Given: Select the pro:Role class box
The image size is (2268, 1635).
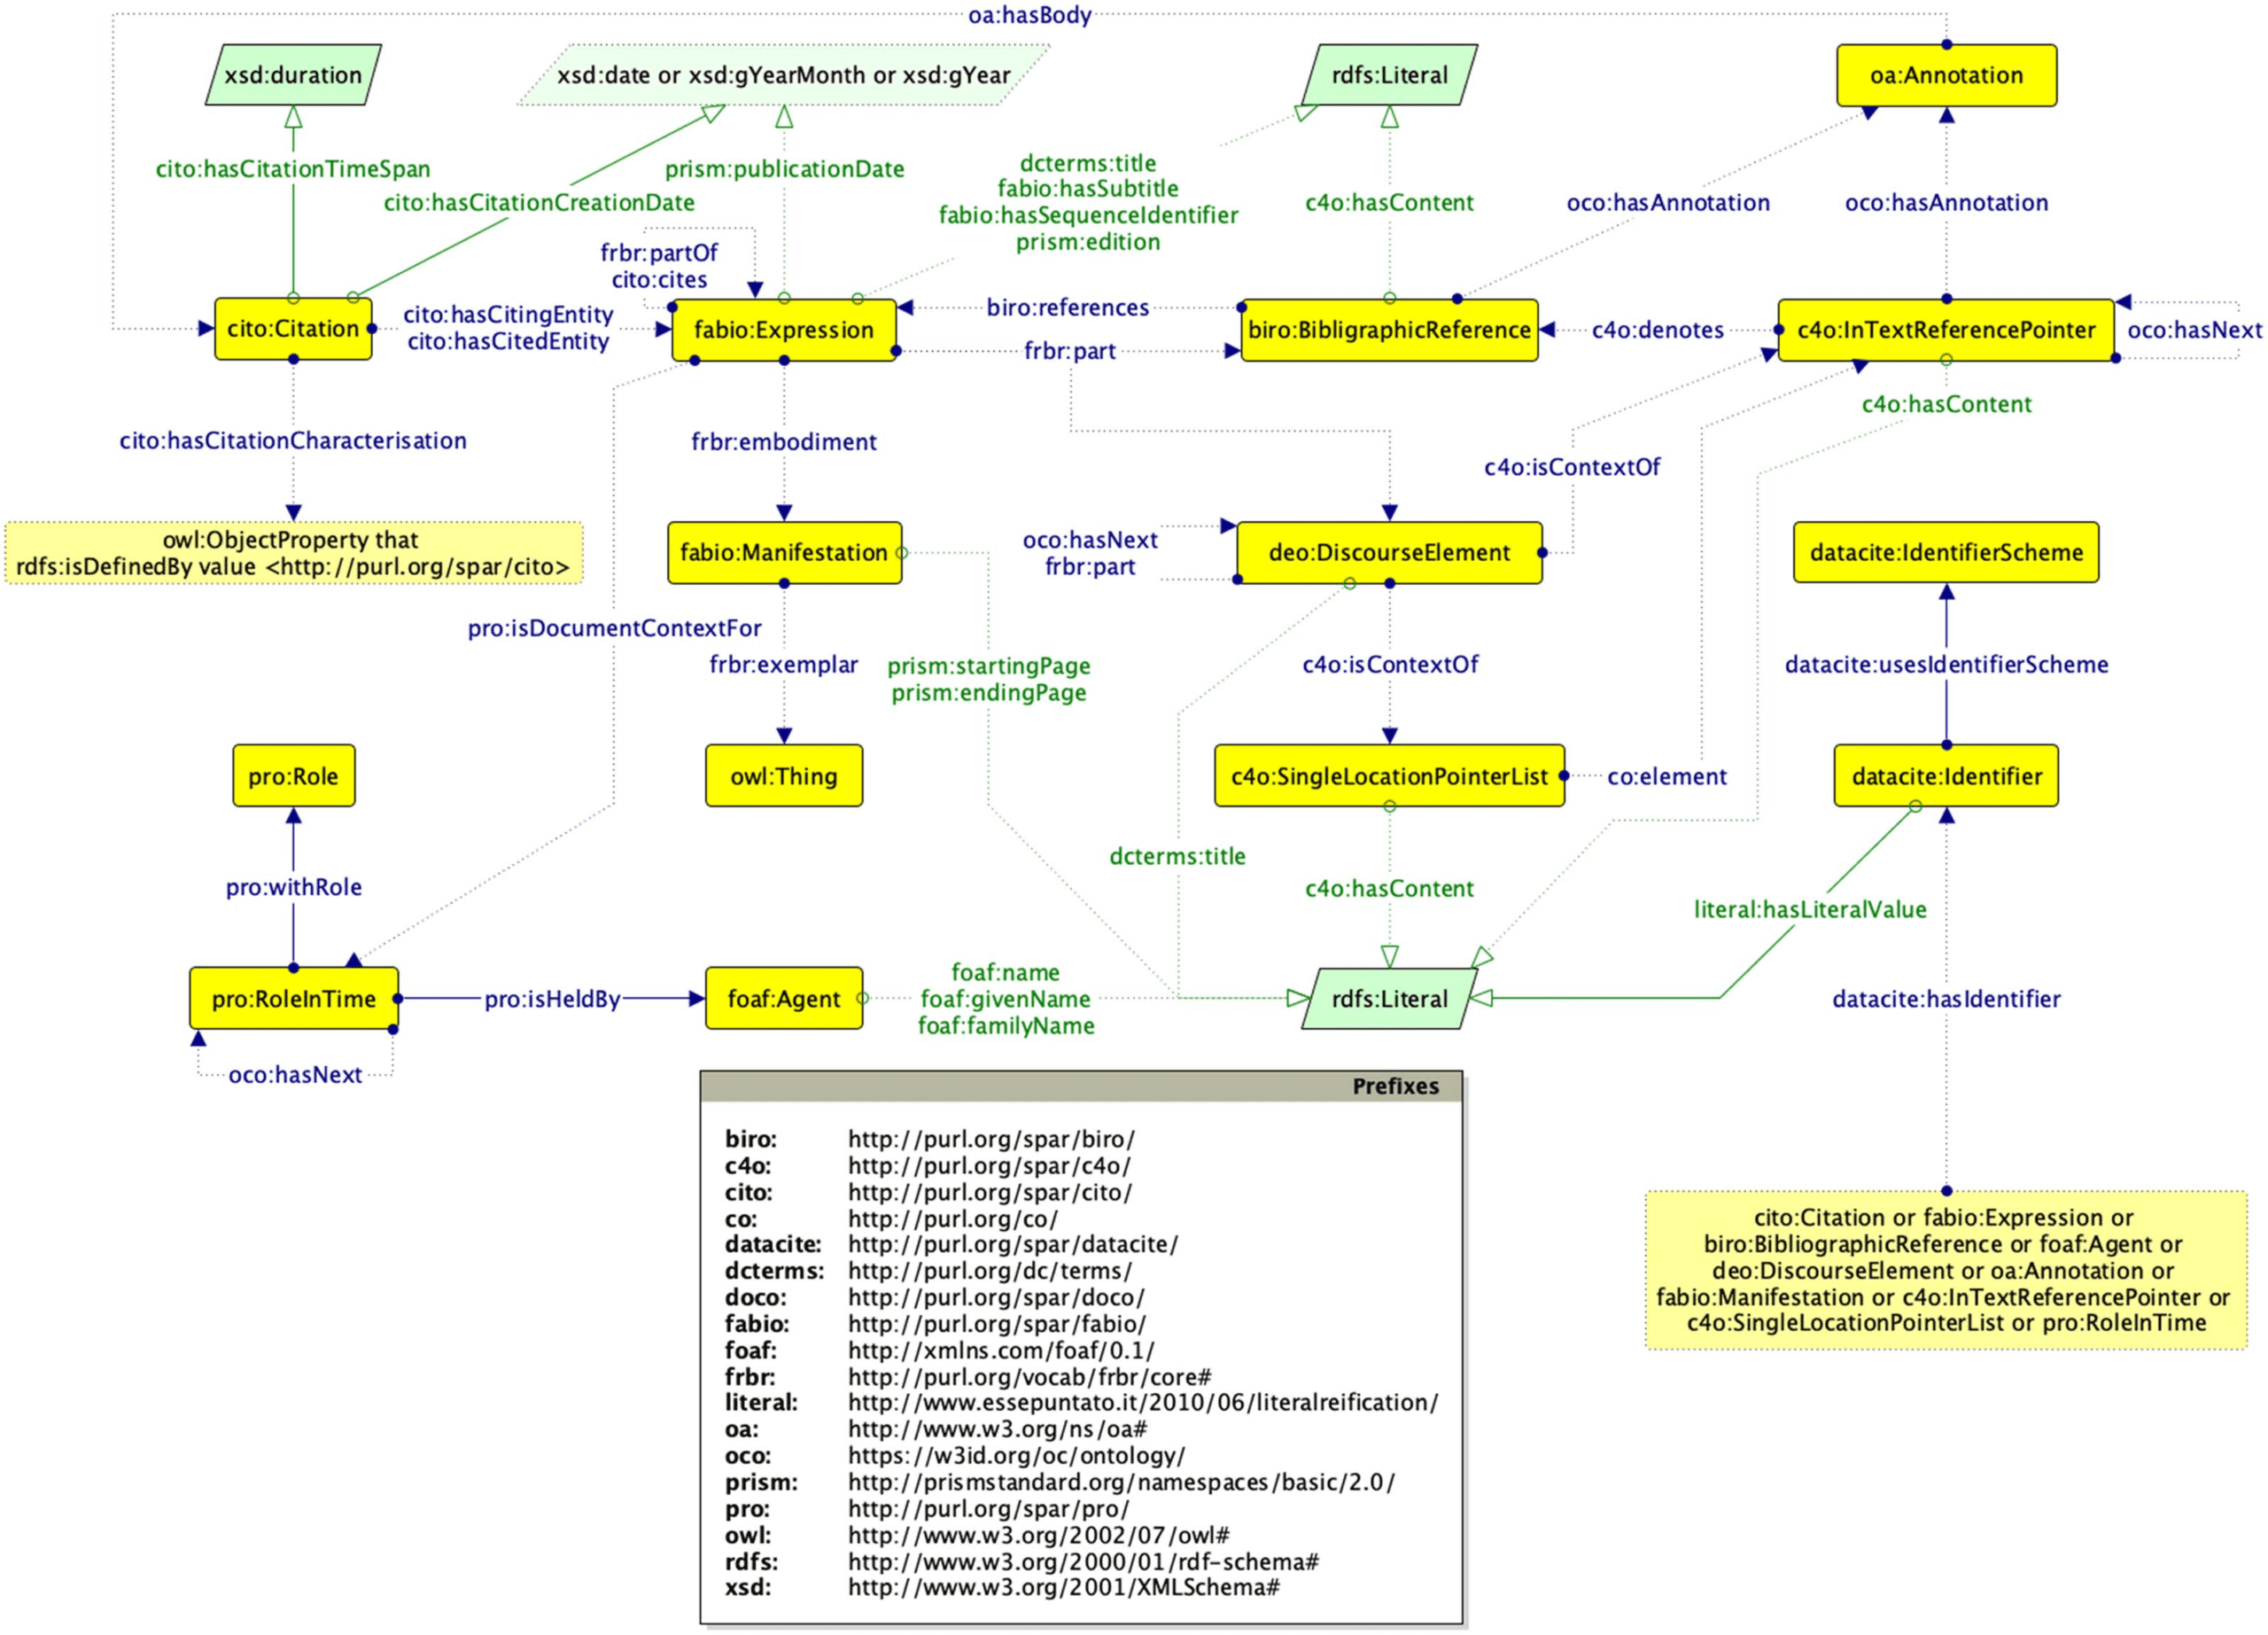Looking at the screenshot, I should [293, 776].
